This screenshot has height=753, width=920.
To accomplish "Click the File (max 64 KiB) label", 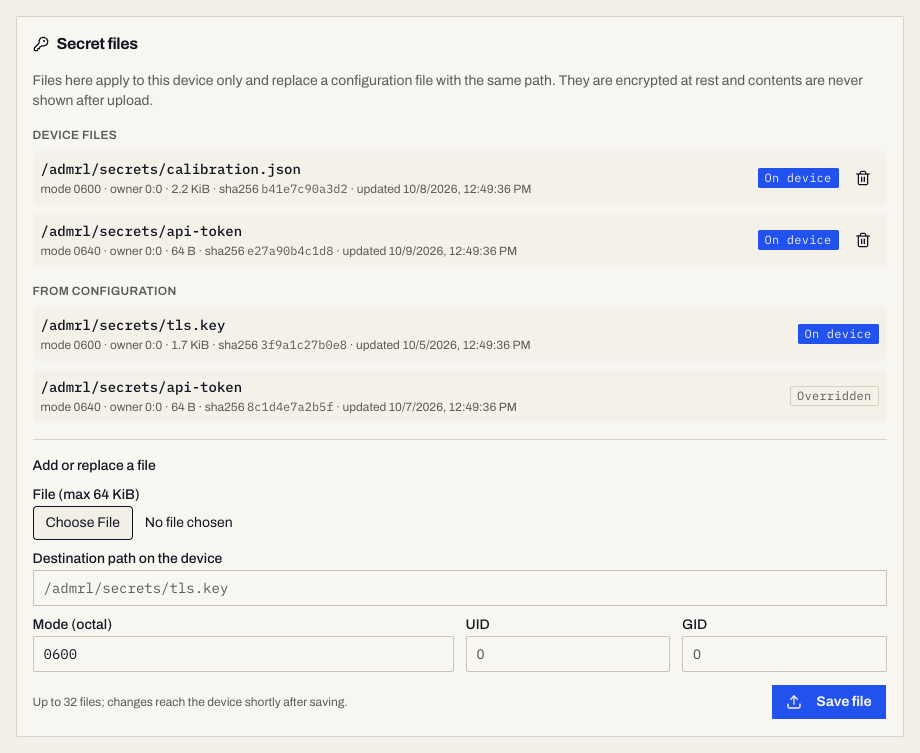I will tap(86, 494).
